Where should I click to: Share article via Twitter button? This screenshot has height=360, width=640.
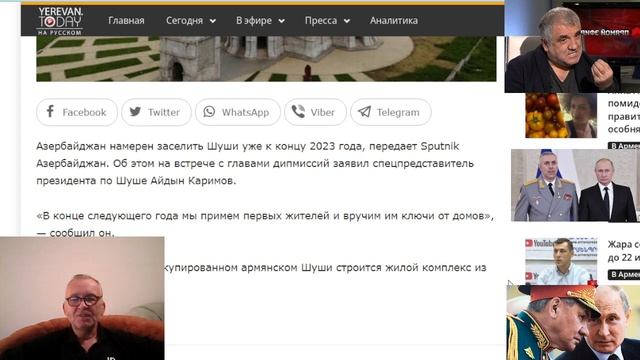156,112
